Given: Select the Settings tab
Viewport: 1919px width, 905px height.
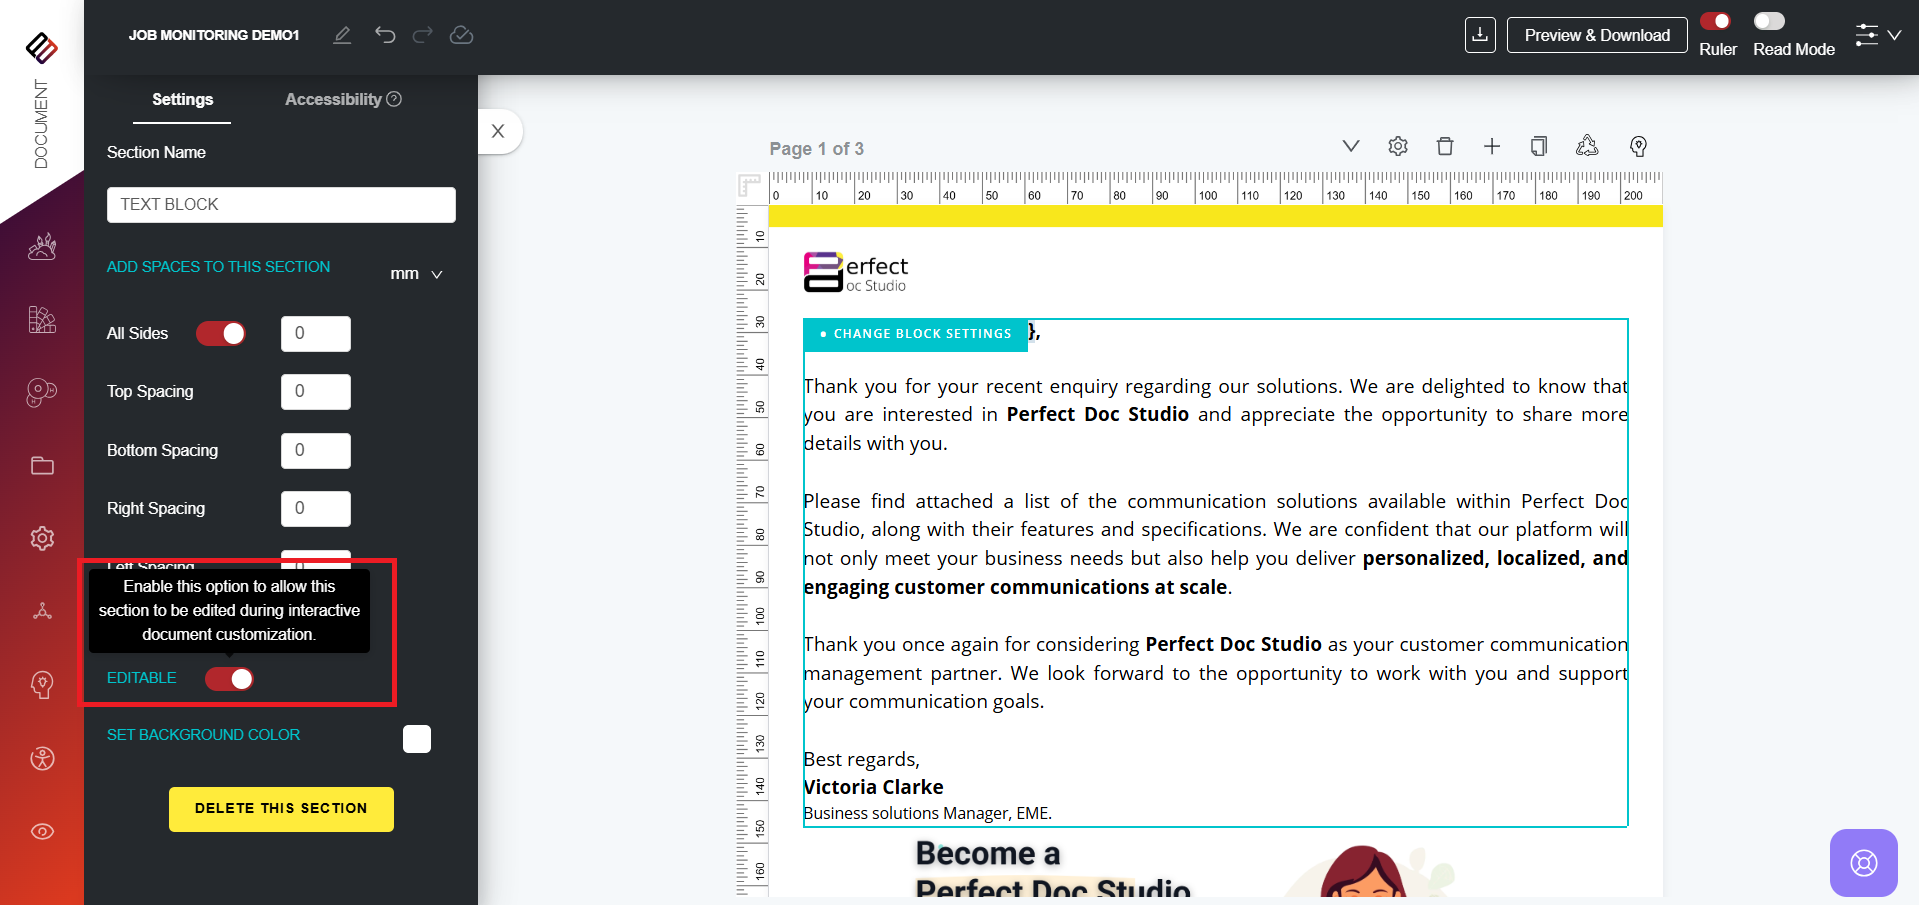Looking at the screenshot, I should click(x=182, y=99).
